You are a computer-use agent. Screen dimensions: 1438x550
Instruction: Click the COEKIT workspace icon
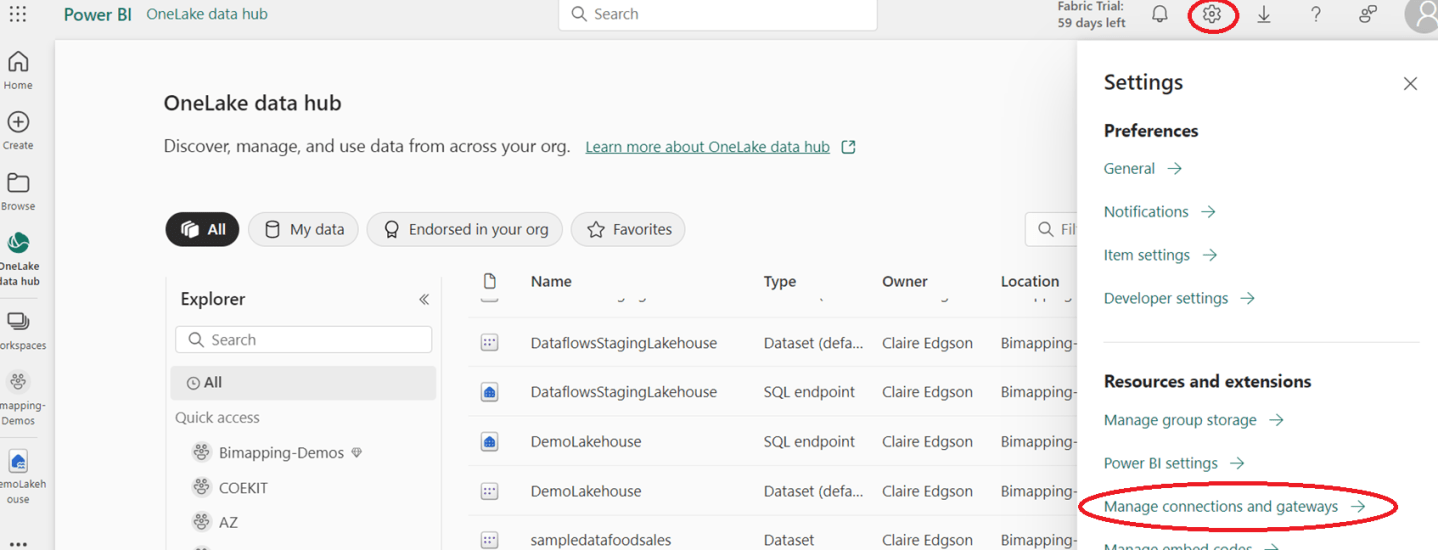pos(201,488)
